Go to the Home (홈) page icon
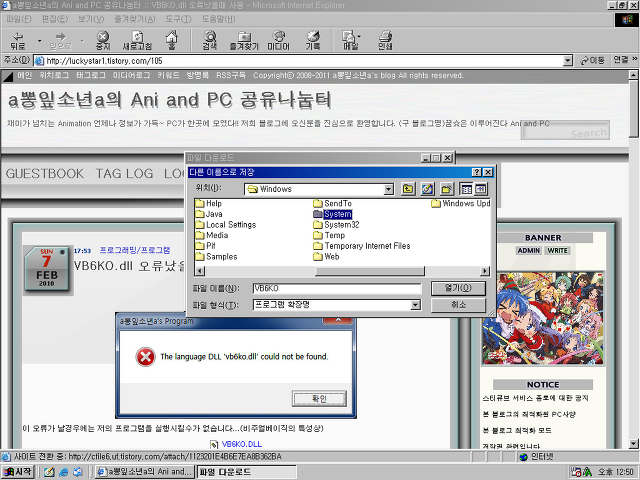Image resolution: width=640 pixels, height=480 pixels. click(x=172, y=40)
